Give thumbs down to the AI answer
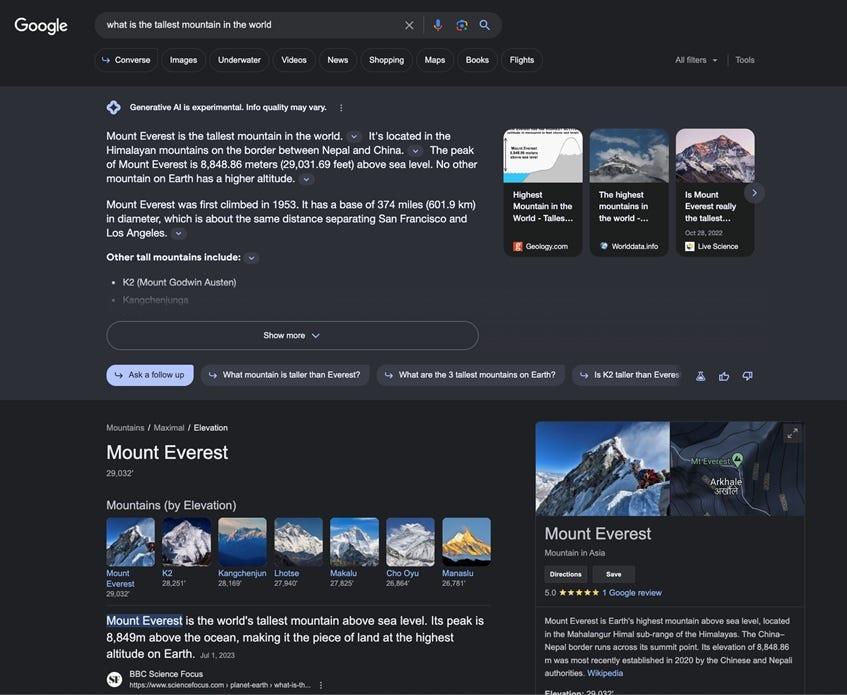The width and height of the screenshot is (847, 695). click(x=748, y=376)
